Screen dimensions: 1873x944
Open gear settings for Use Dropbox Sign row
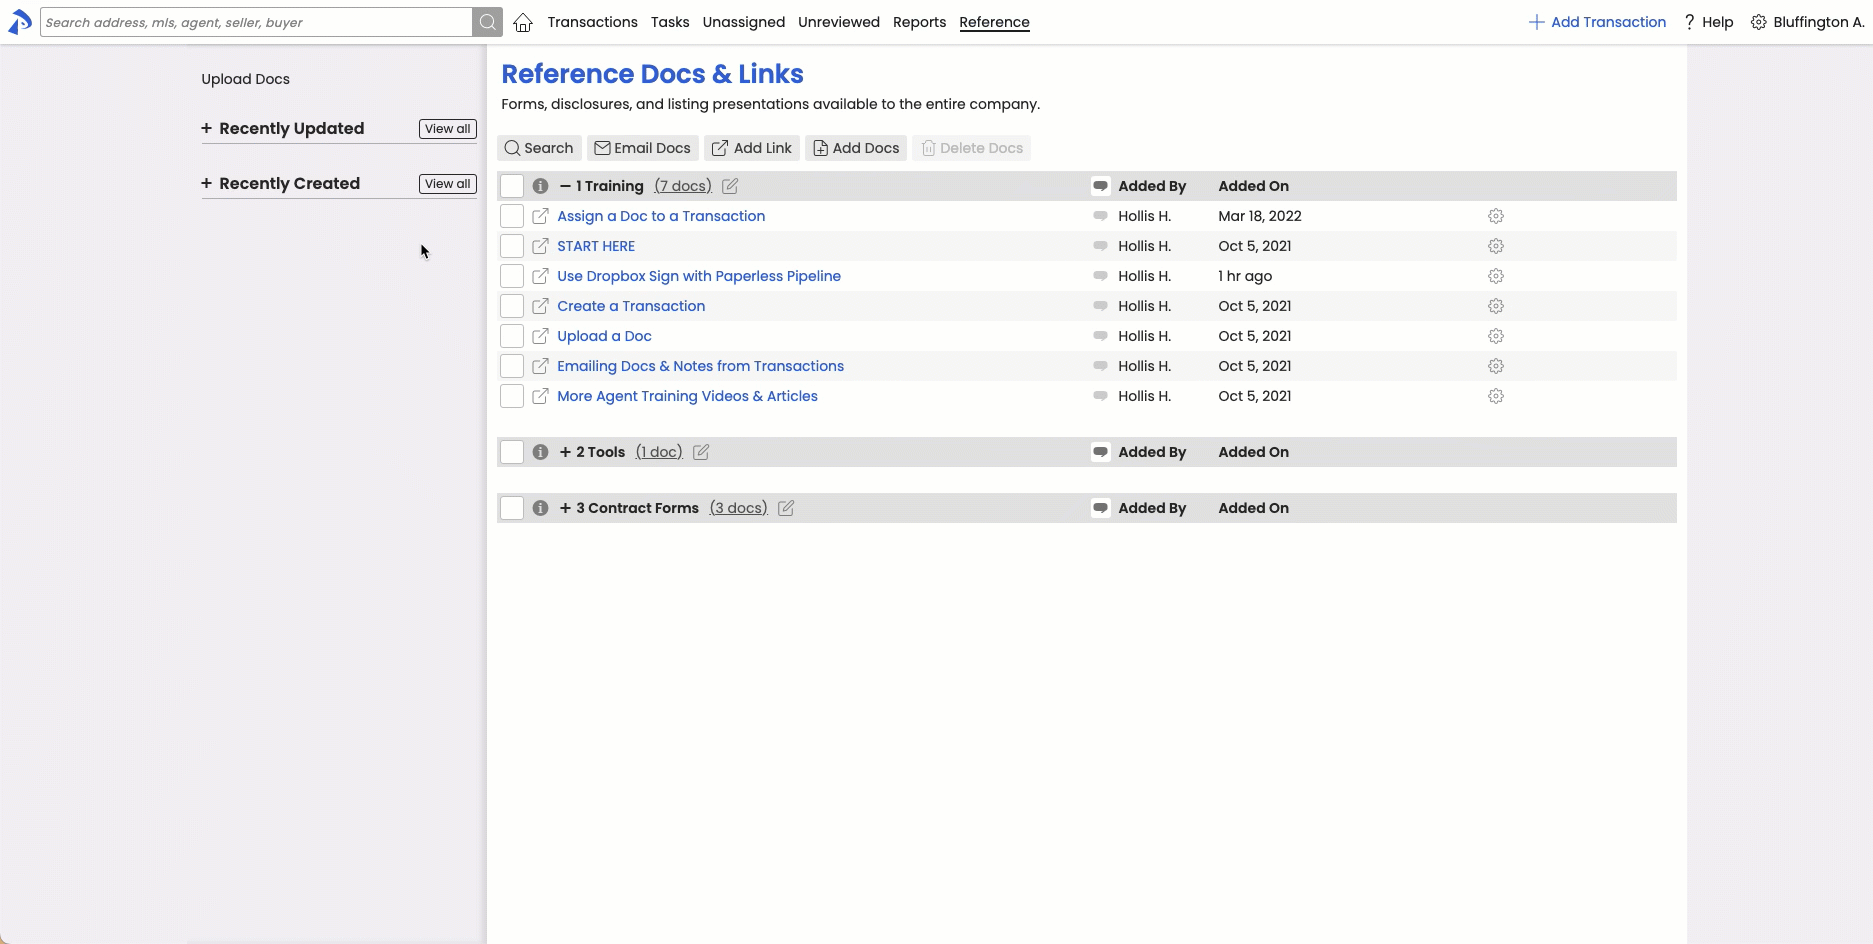(x=1496, y=276)
